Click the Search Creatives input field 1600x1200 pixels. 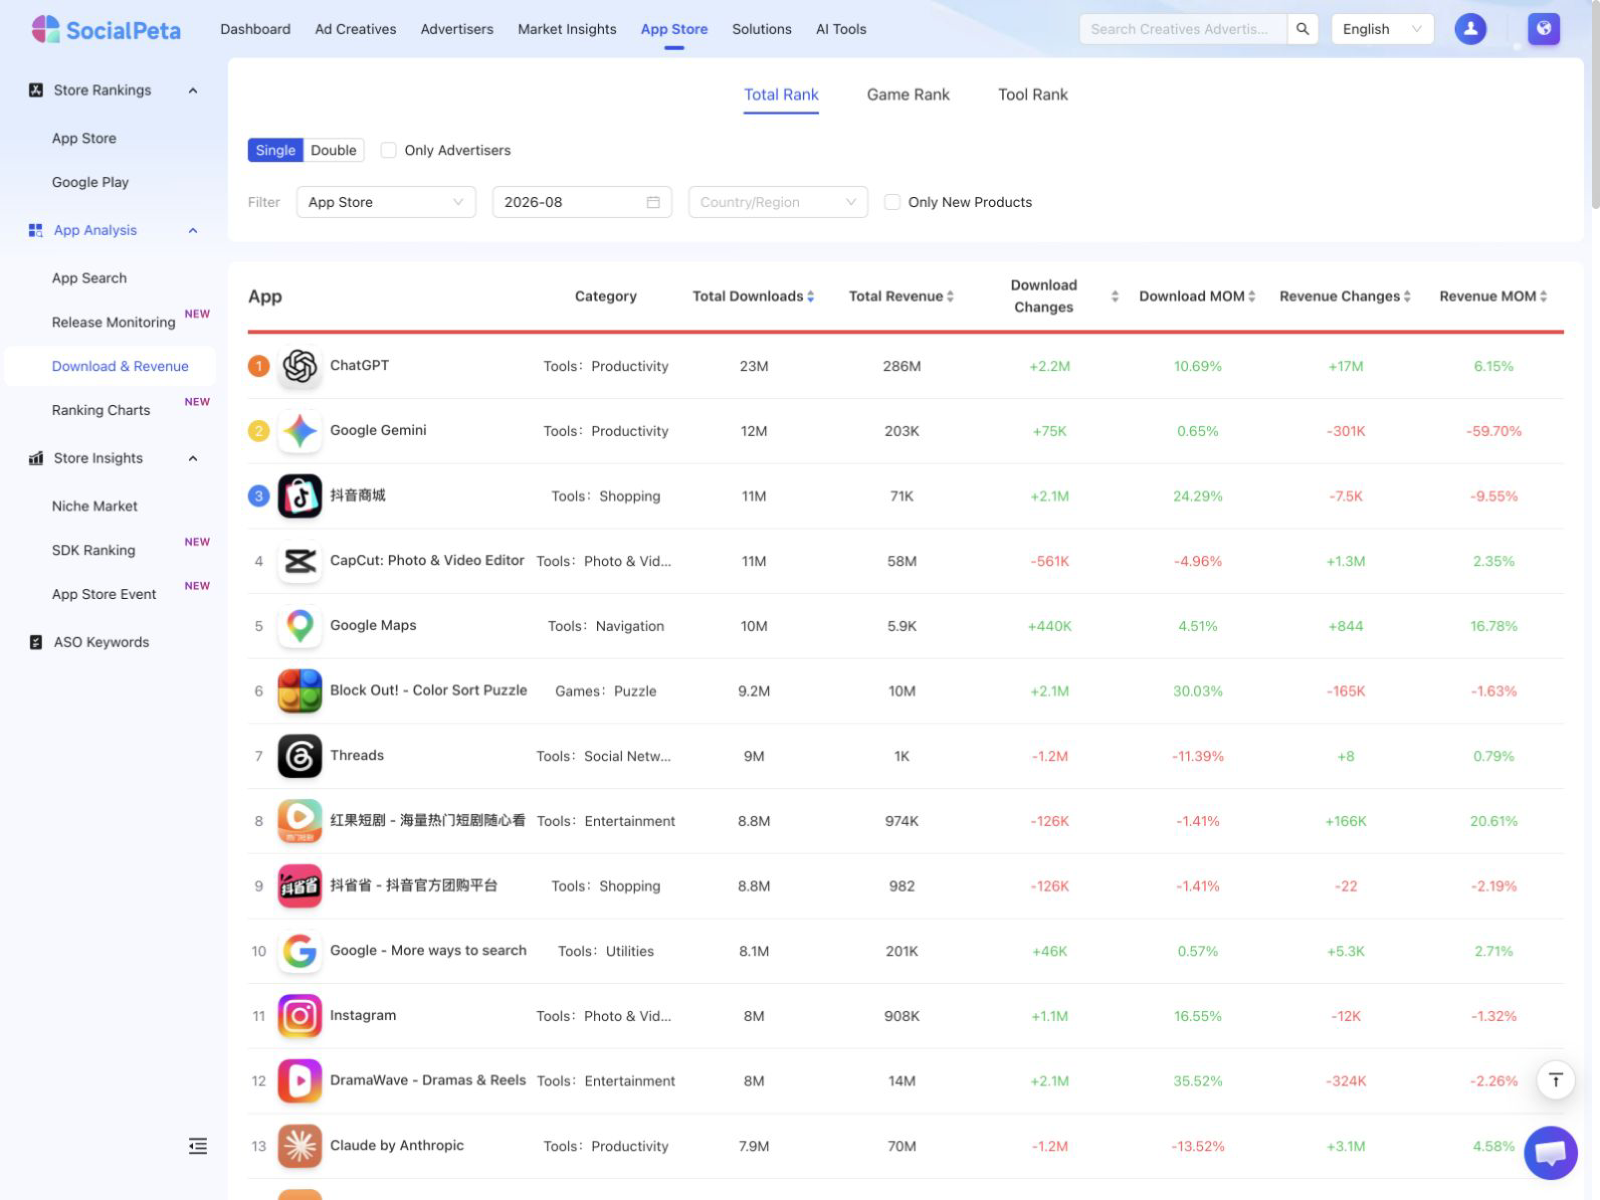(1183, 29)
